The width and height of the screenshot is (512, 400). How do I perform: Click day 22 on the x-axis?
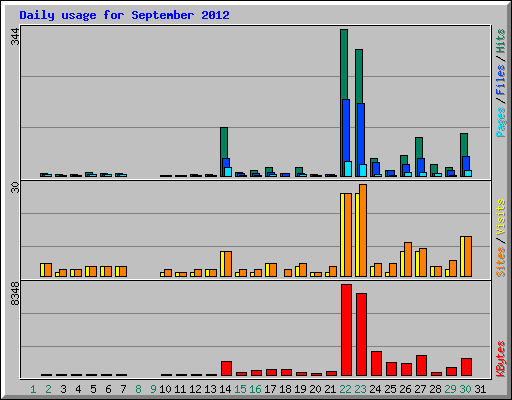[x=345, y=389]
